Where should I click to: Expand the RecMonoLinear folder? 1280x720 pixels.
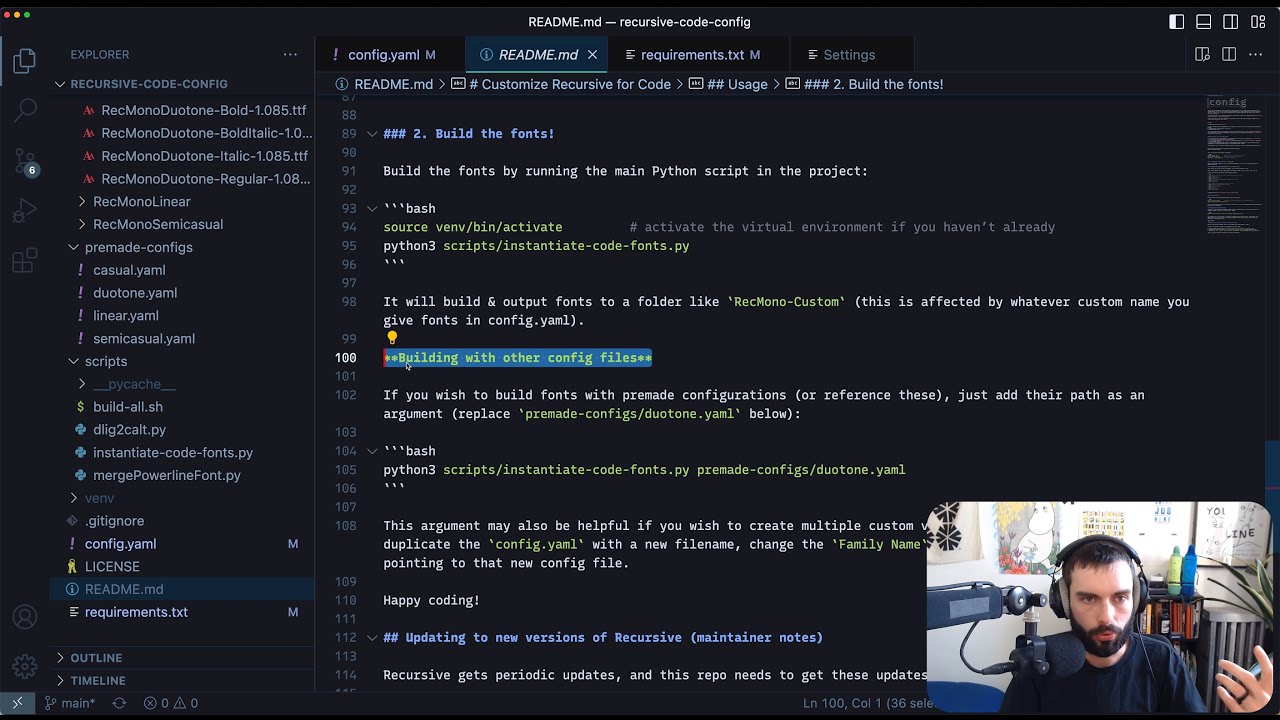141,202
